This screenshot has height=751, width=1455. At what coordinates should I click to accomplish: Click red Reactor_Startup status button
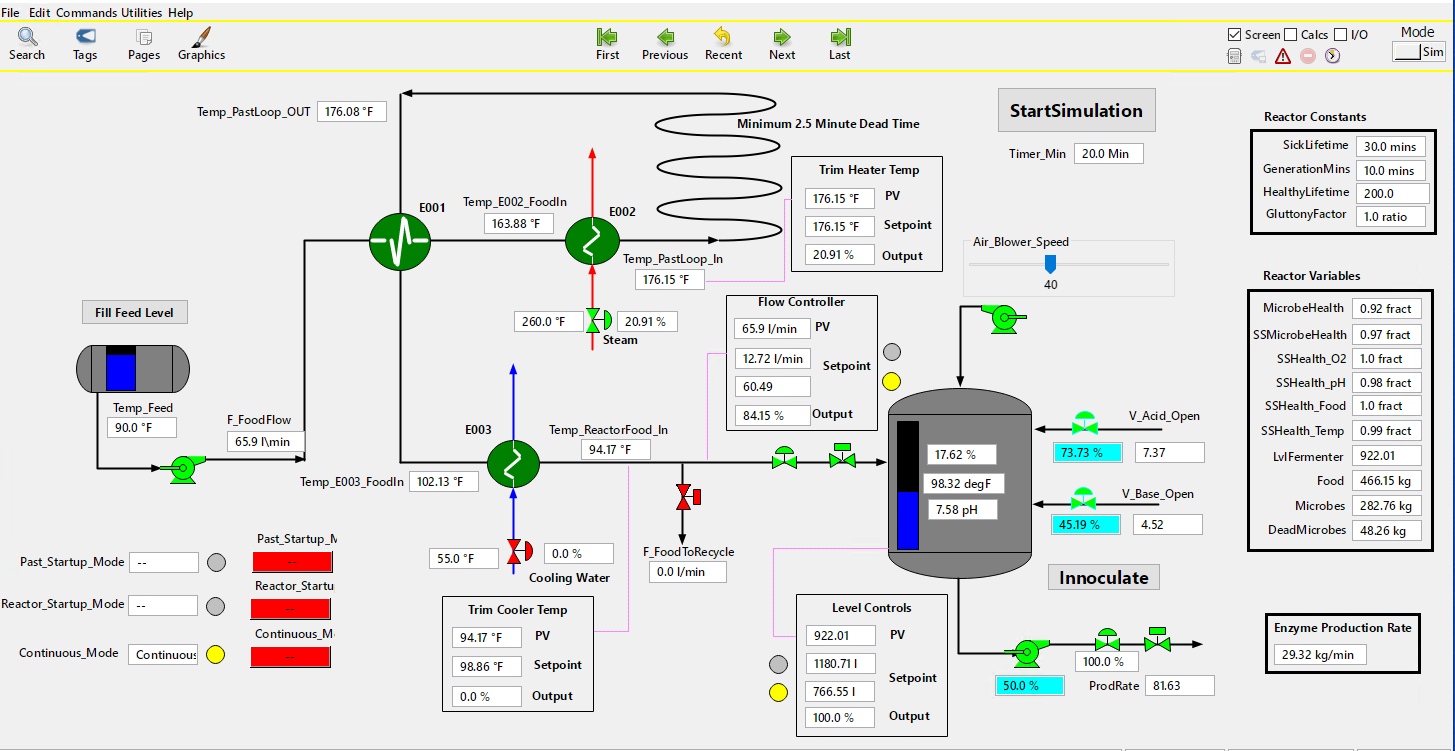pos(291,608)
